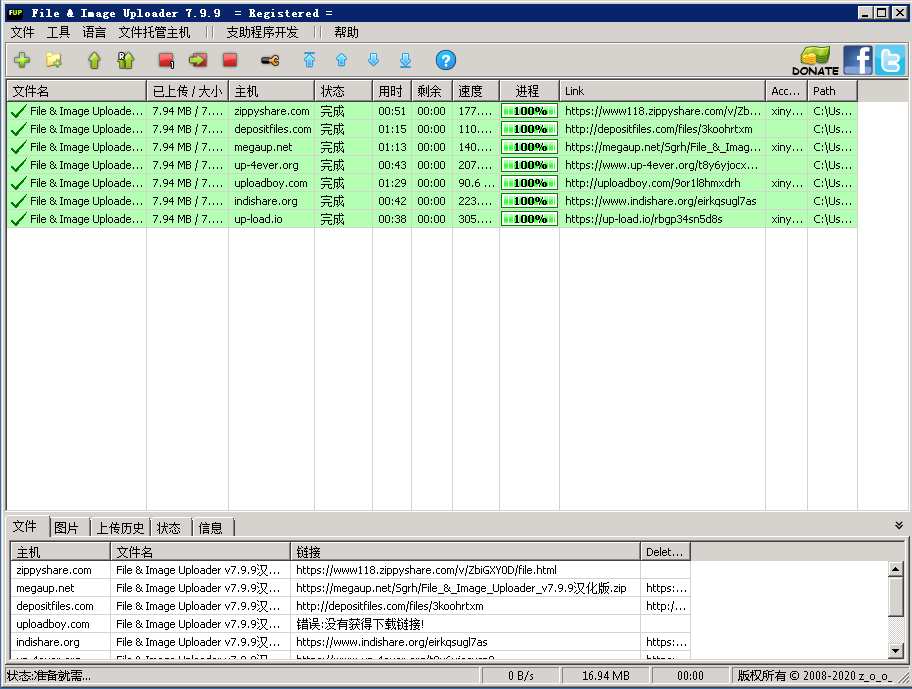Screen dimensions: 912x689
Task: Open the 支助程序开发 menu
Action: [262, 33]
